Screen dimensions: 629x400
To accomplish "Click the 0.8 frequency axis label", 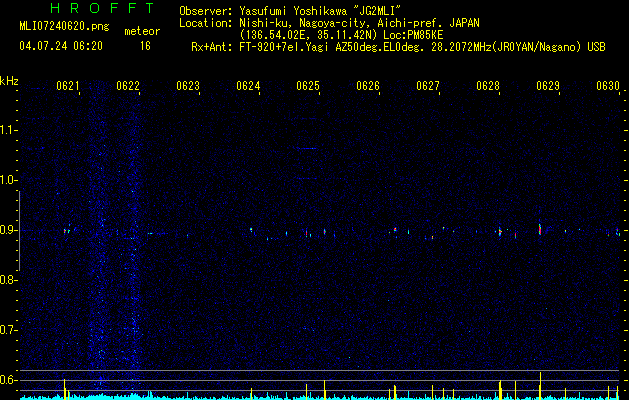I will coord(8,280).
